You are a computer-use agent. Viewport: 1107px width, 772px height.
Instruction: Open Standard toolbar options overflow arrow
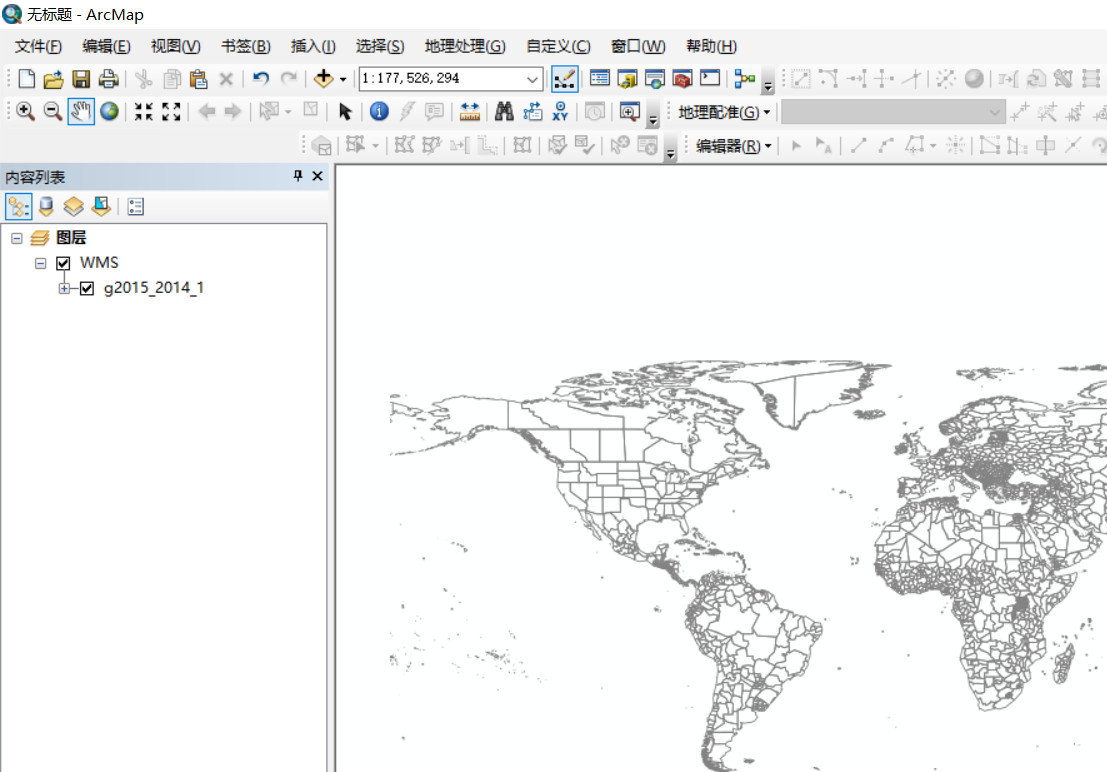tap(768, 85)
